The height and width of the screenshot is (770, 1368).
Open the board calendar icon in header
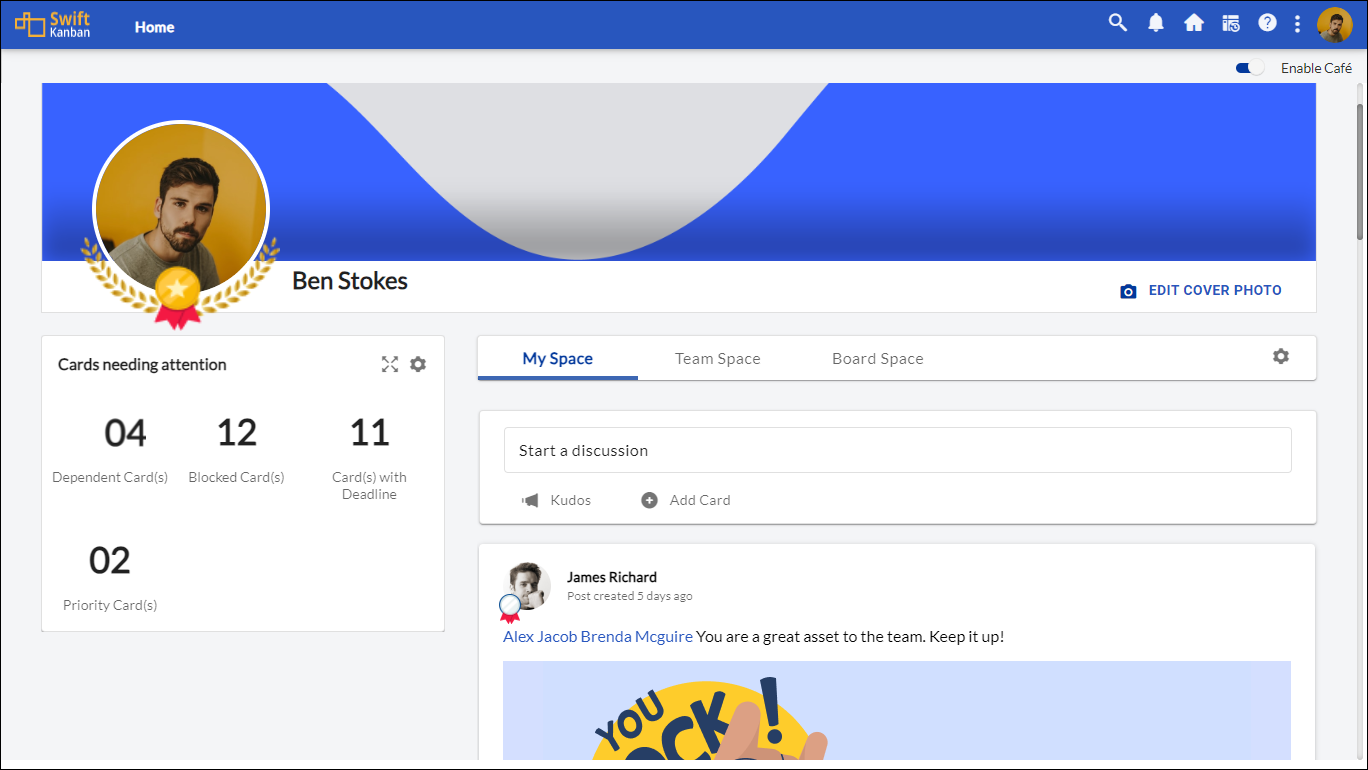1231,23
